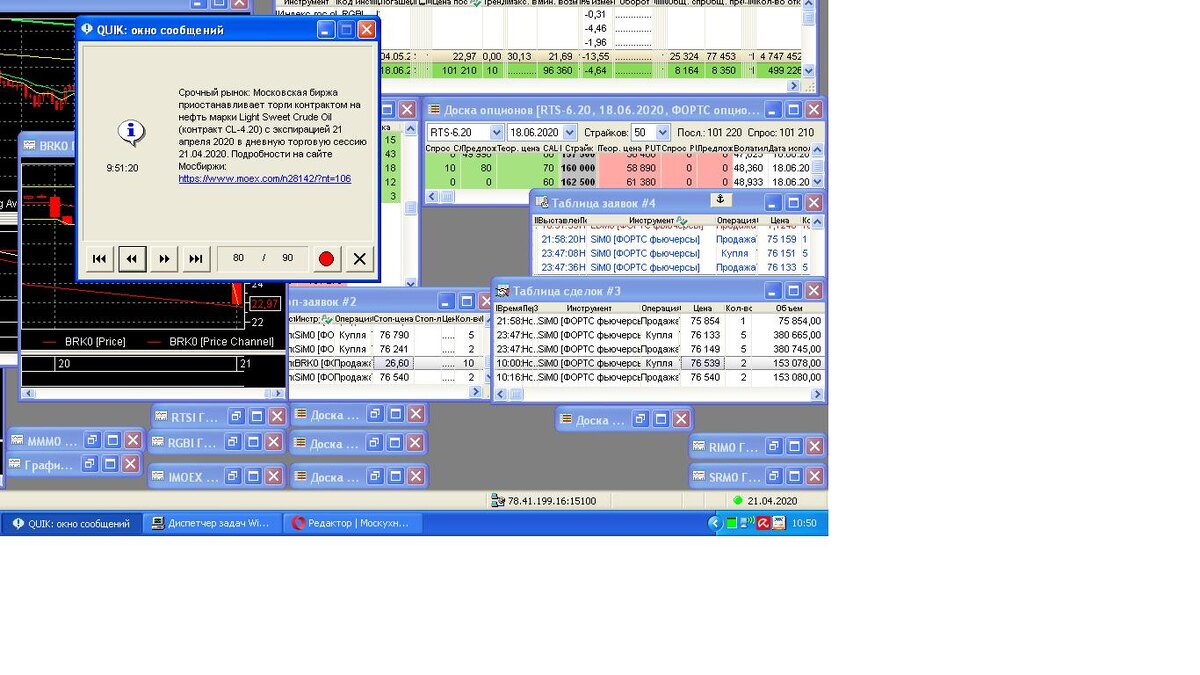The width and height of the screenshot is (1200, 675).
Task: Click option board title bar icon
Action: [434, 110]
